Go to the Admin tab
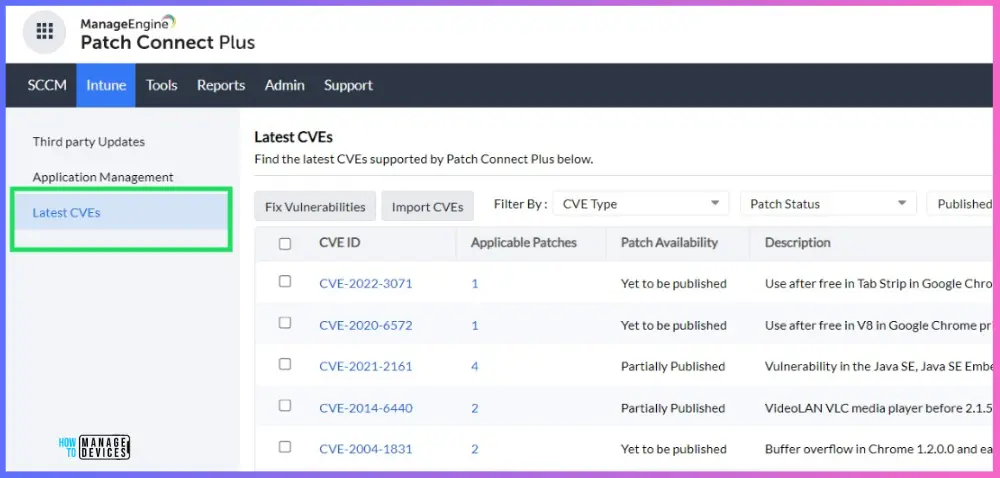 click(284, 85)
